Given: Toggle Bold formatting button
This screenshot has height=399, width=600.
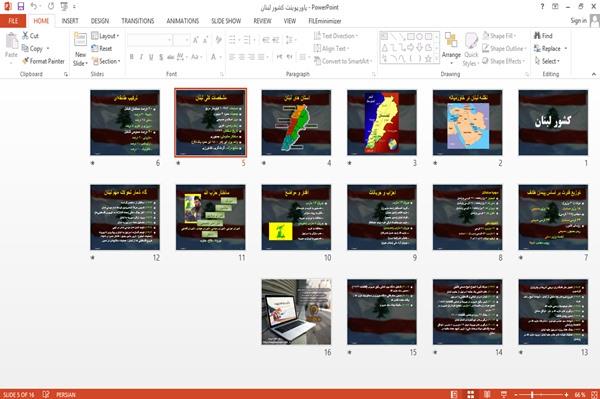Looking at the screenshot, I should 132,57.
